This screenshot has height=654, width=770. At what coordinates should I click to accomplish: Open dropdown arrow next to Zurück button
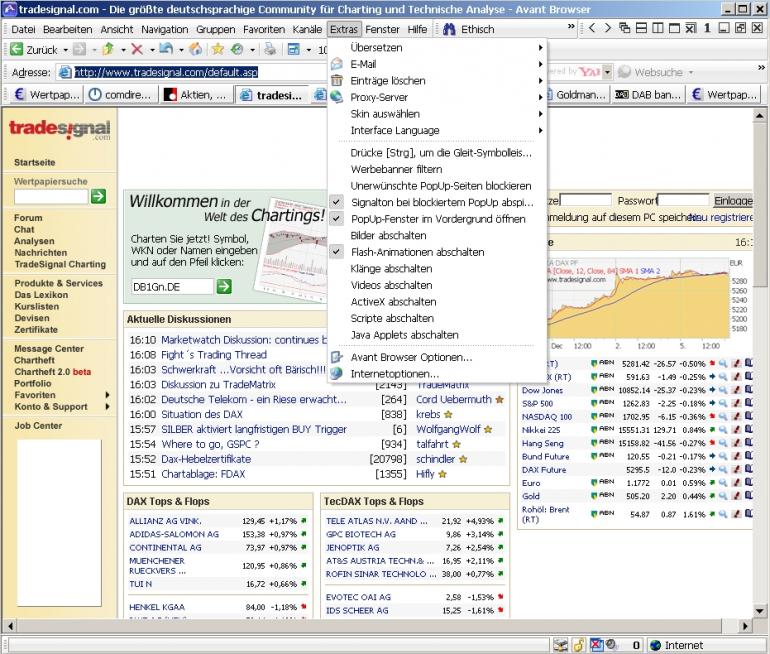pyautogui.click(x=65, y=50)
